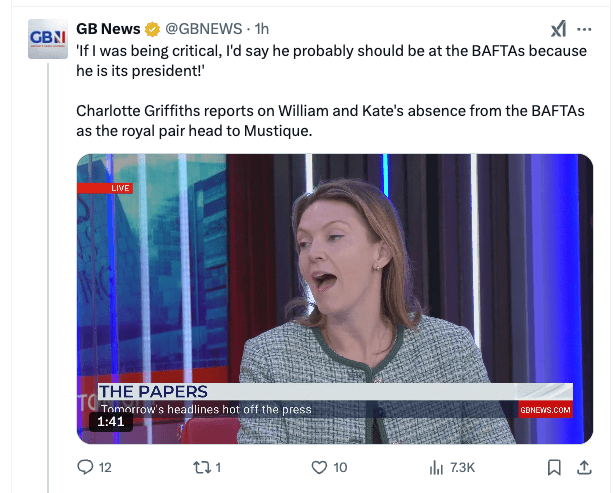Open the @GBNEWS handle link
This screenshot has width=613, height=493.
(210, 28)
